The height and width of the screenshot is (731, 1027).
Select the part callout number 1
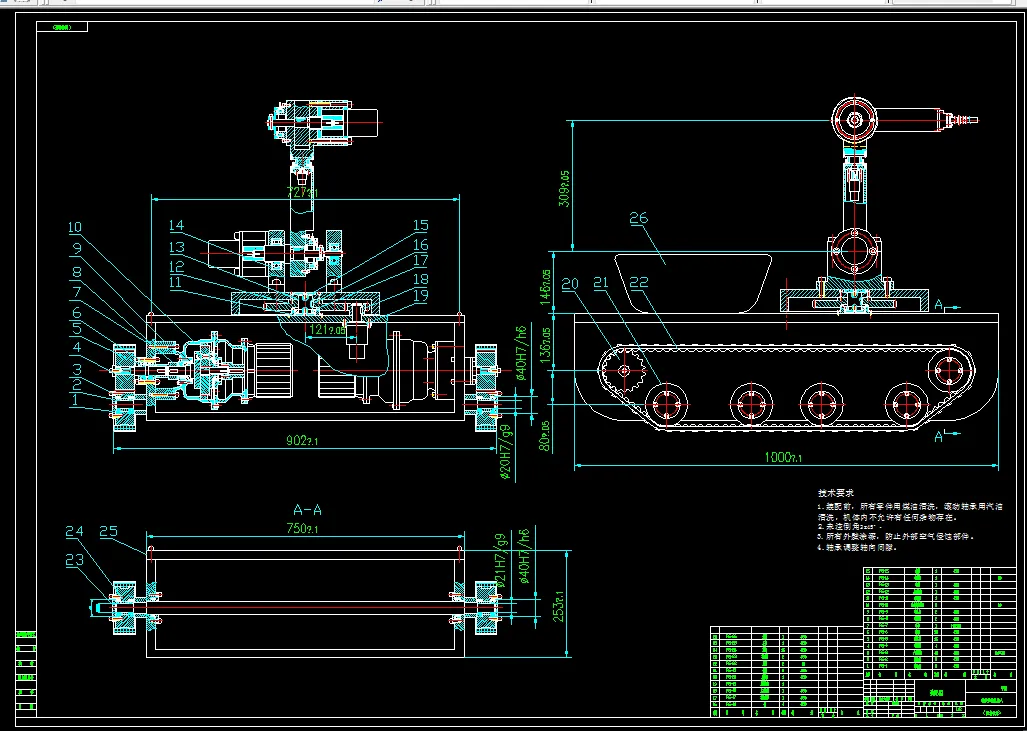75,400
